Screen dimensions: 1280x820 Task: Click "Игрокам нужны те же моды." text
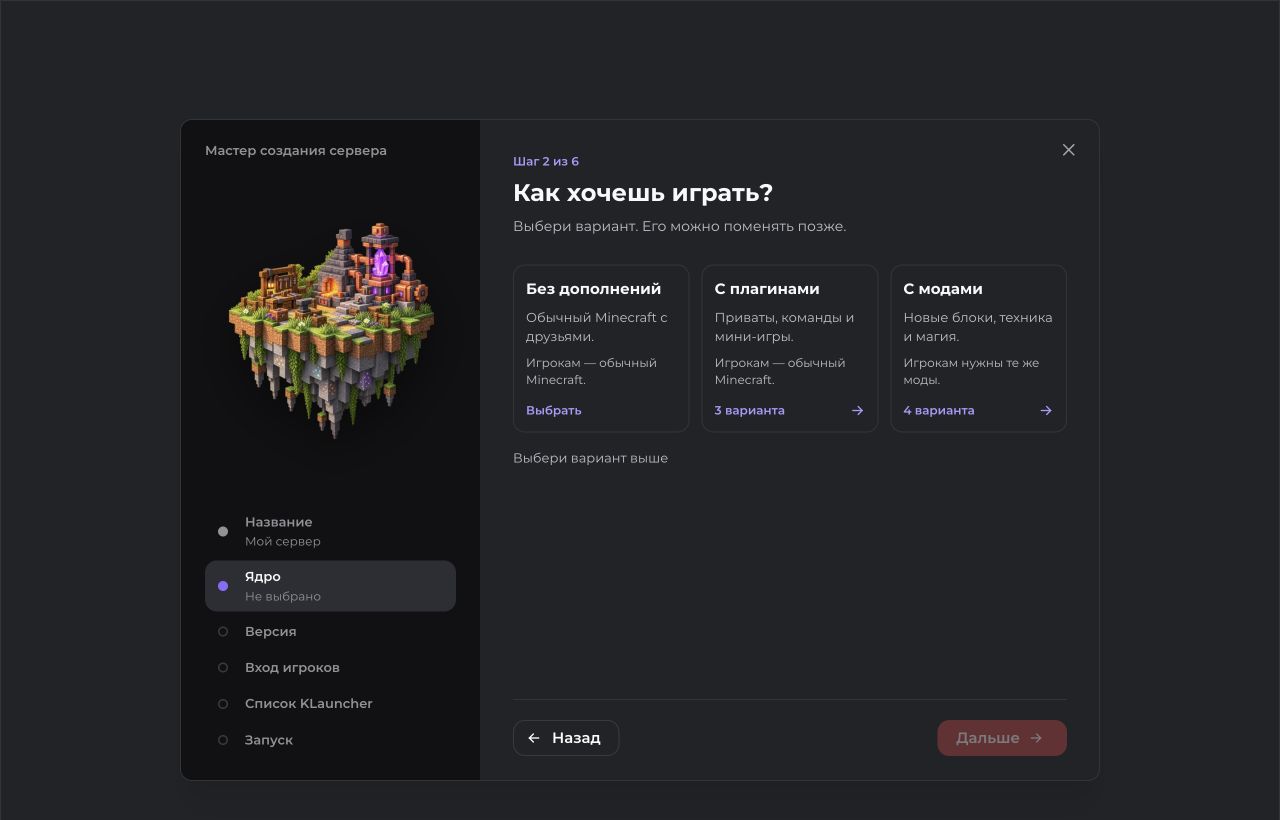coord(971,371)
